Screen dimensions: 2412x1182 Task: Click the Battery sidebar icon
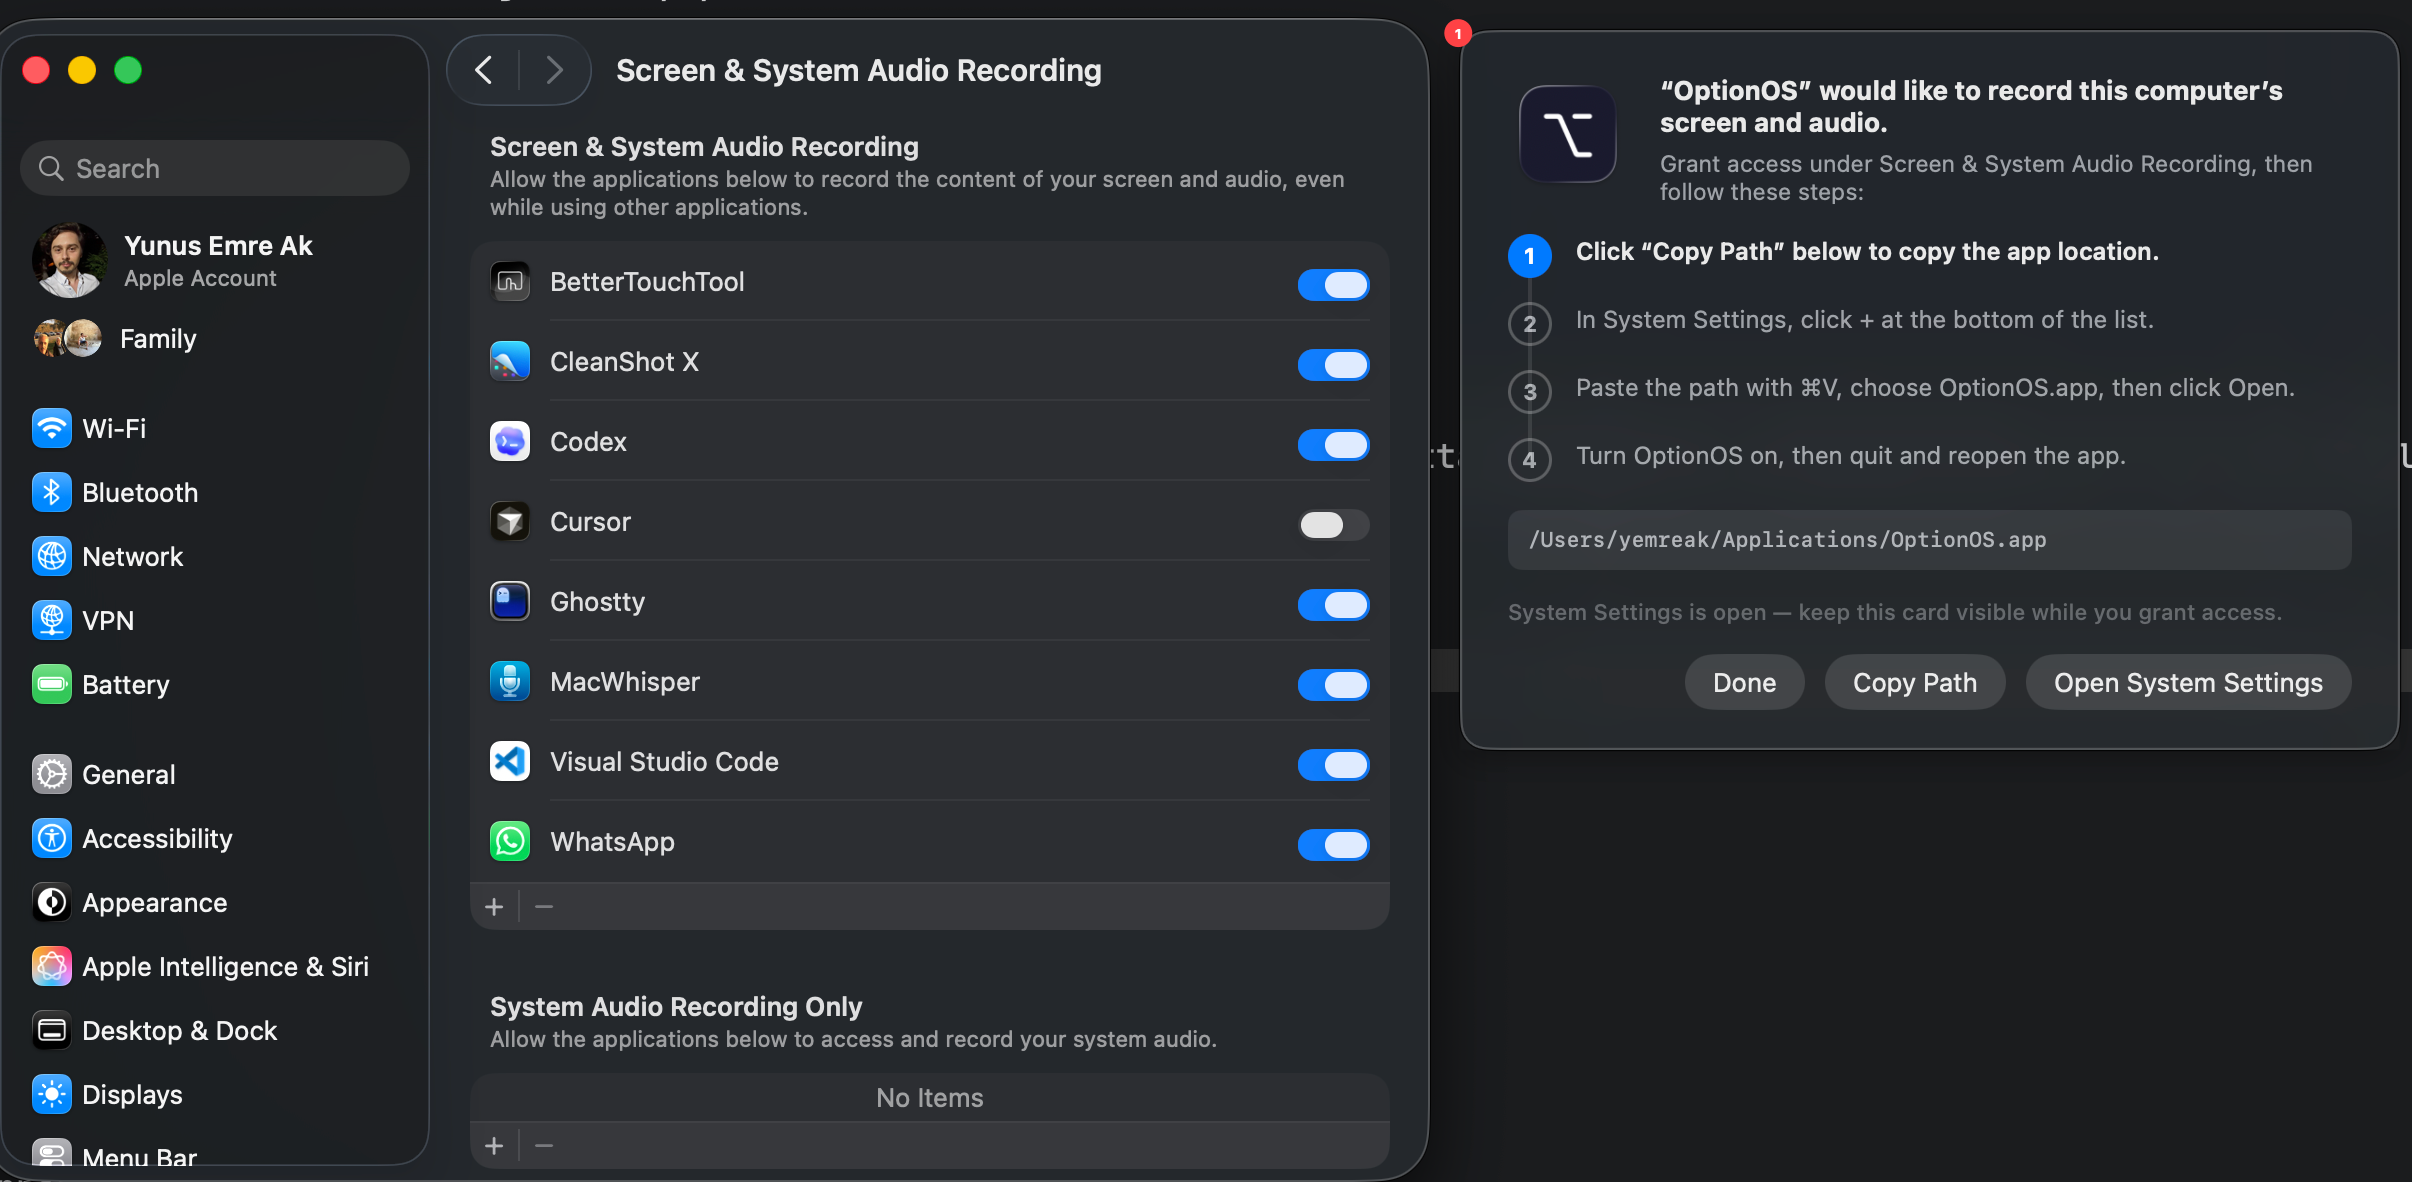[x=52, y=685]
